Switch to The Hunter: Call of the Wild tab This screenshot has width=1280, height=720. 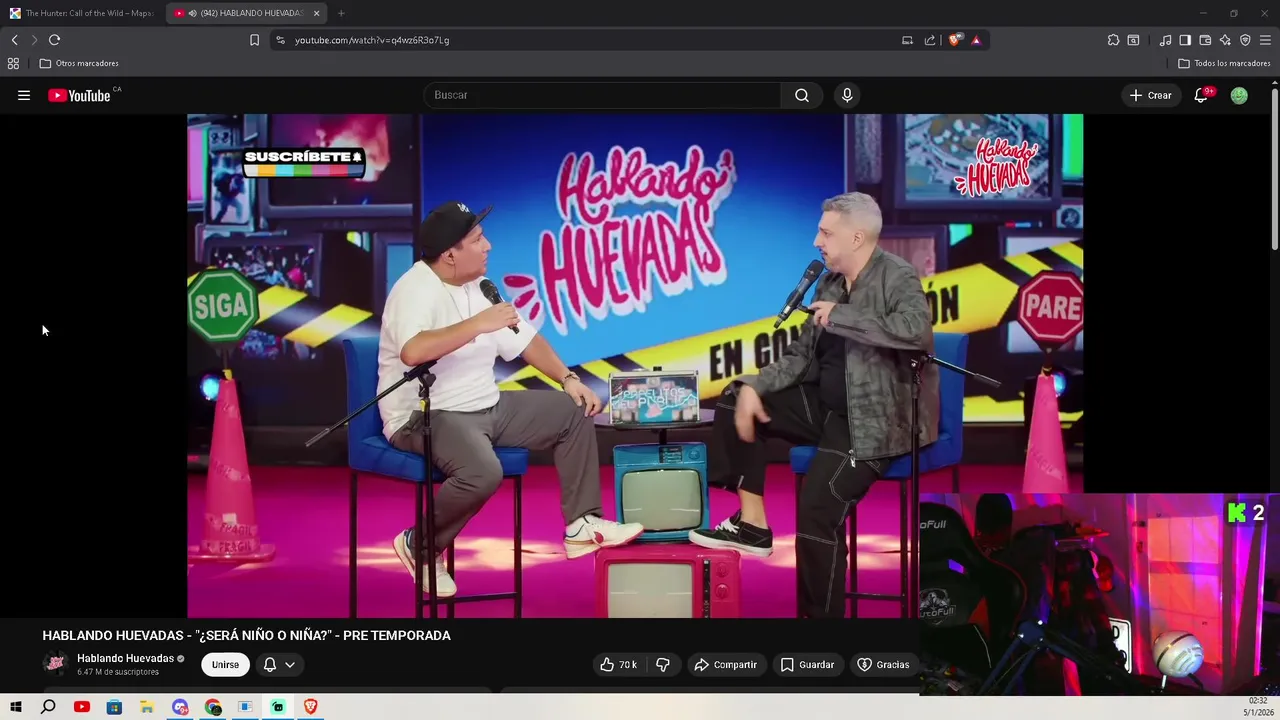point(82,13)
